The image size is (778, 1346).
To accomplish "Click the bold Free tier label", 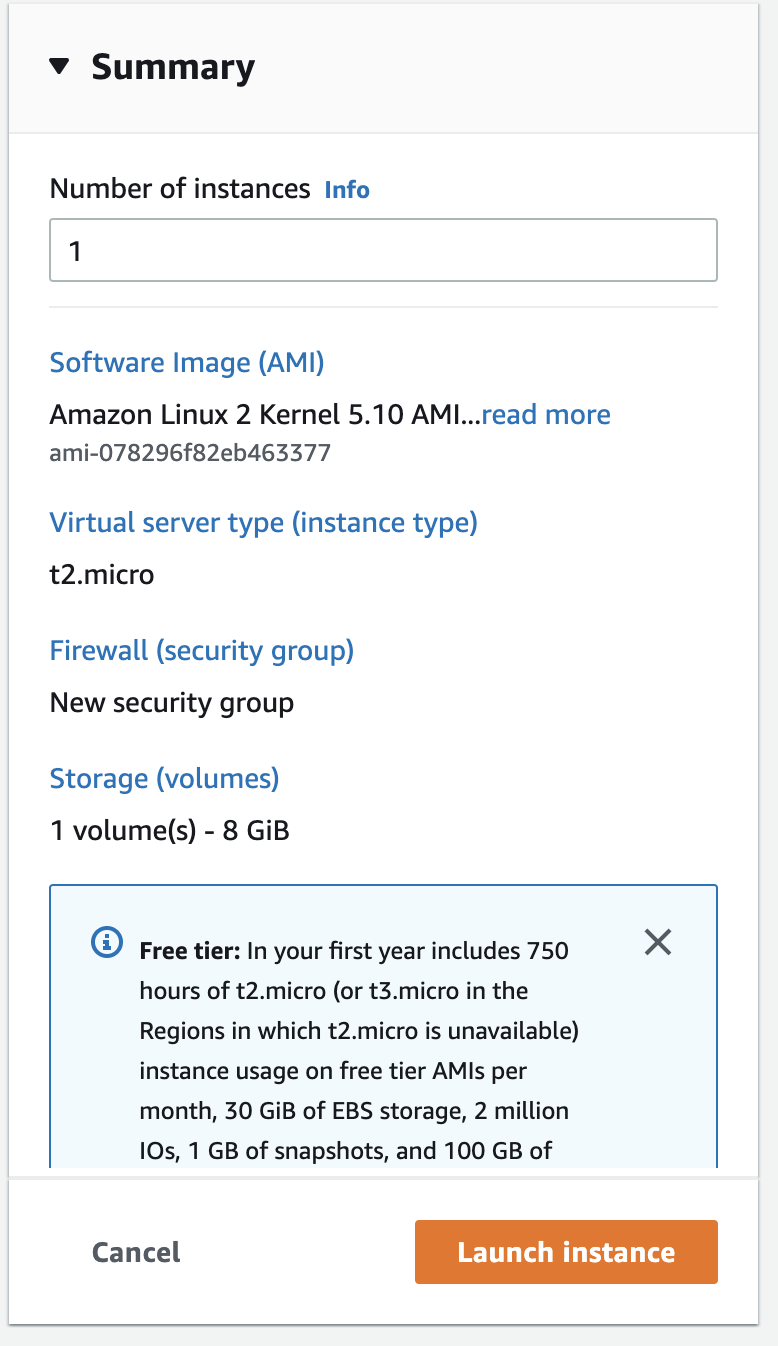I will (190, 950).
